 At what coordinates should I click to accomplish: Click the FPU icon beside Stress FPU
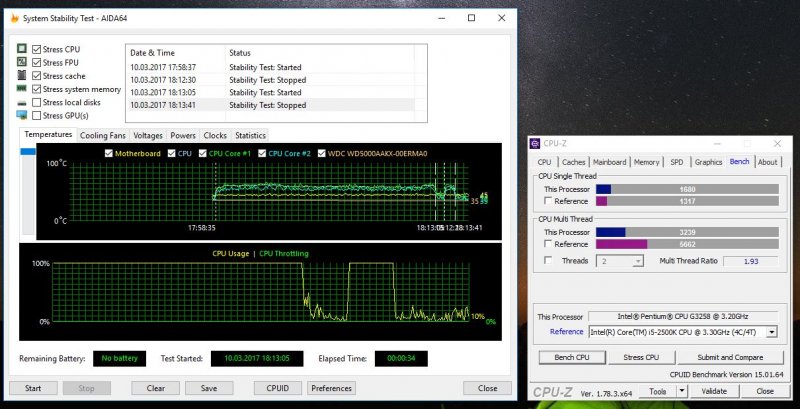click(x=21, y=62)
